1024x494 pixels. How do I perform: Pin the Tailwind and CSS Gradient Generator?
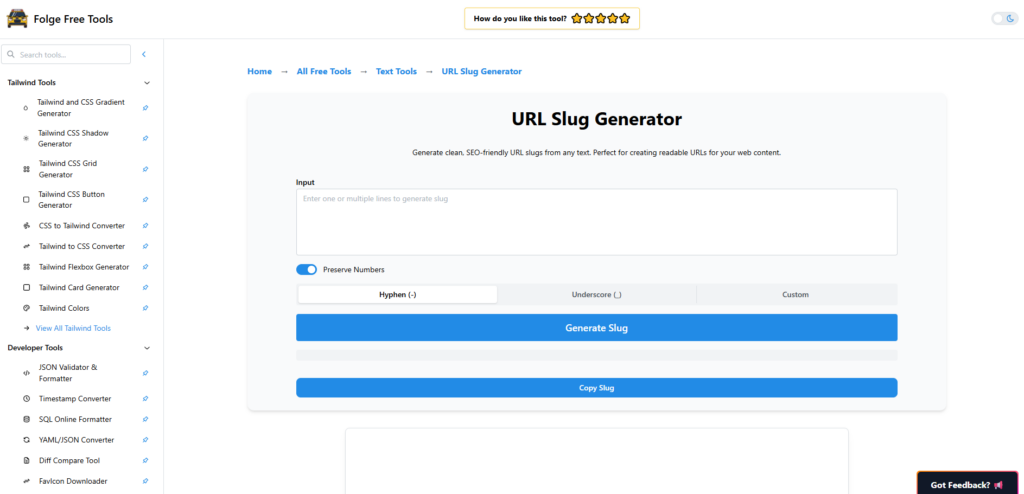click(x=146, y=108)
